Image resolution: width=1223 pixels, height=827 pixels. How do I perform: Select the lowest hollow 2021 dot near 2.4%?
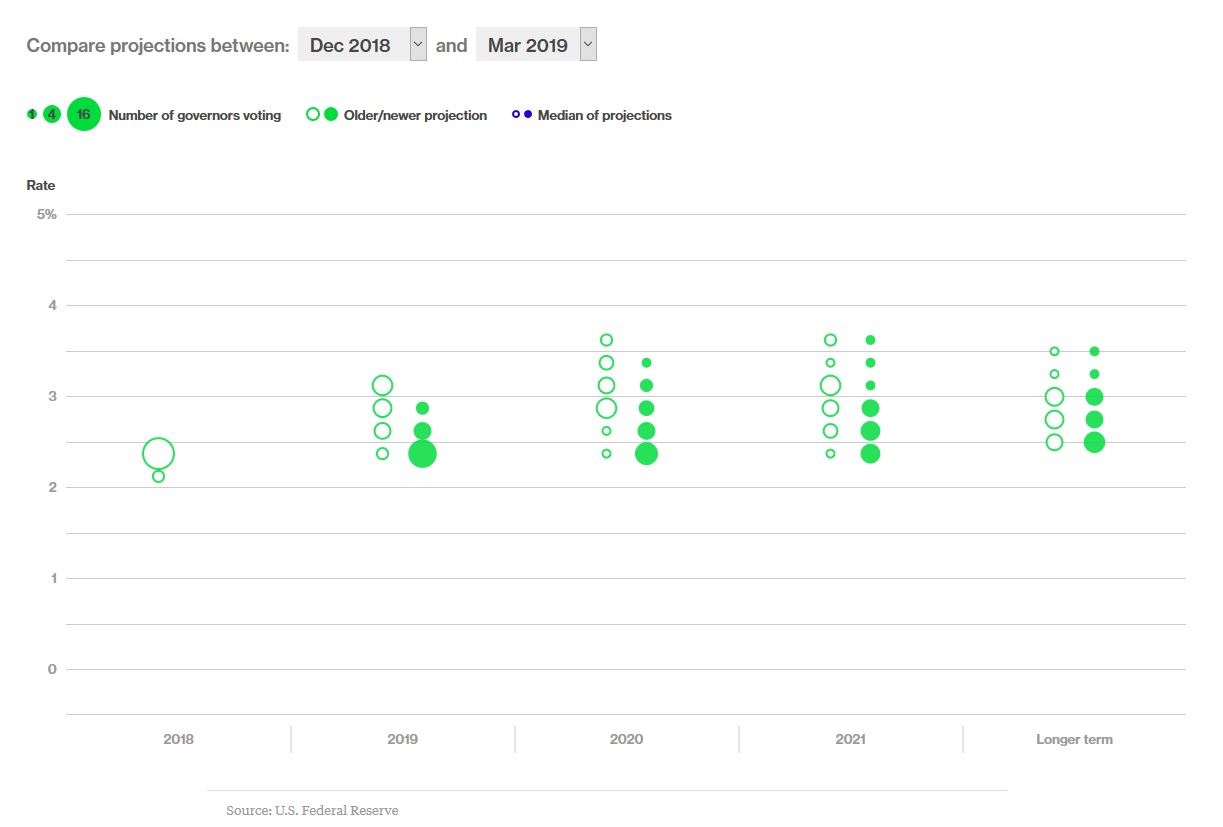(x=830, y=454)
